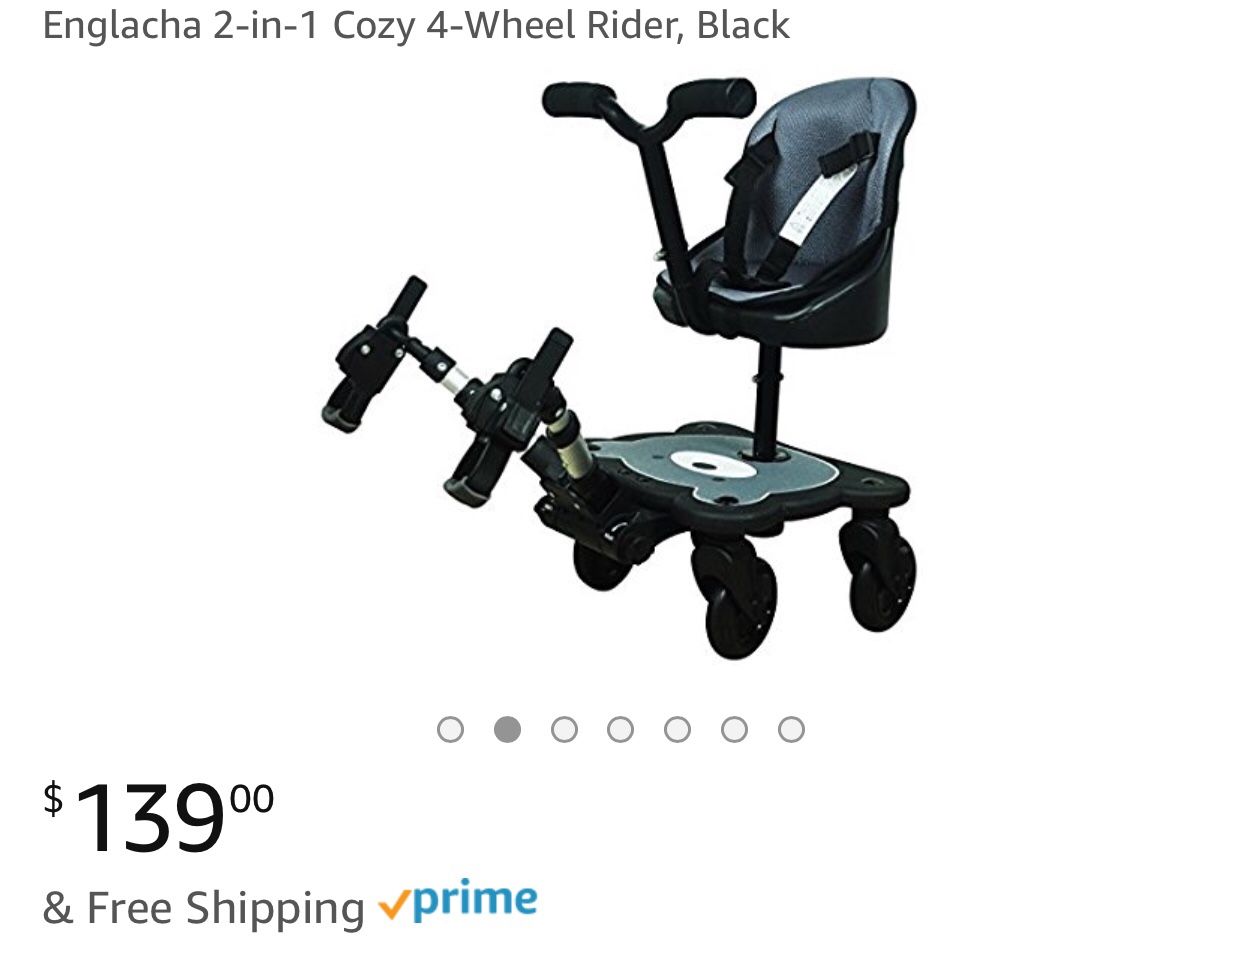The width and height of the screenshot is (1242, 969).
Task: Click the $139 price amount
Action: 158,817
